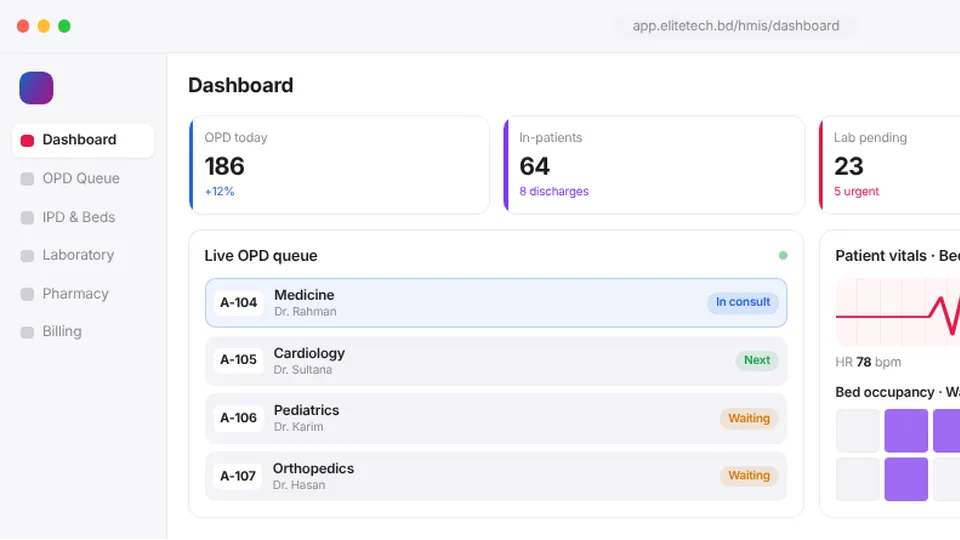
Task: Click the red Dashboard sidebar icon
Action: [x=27, y=140]
